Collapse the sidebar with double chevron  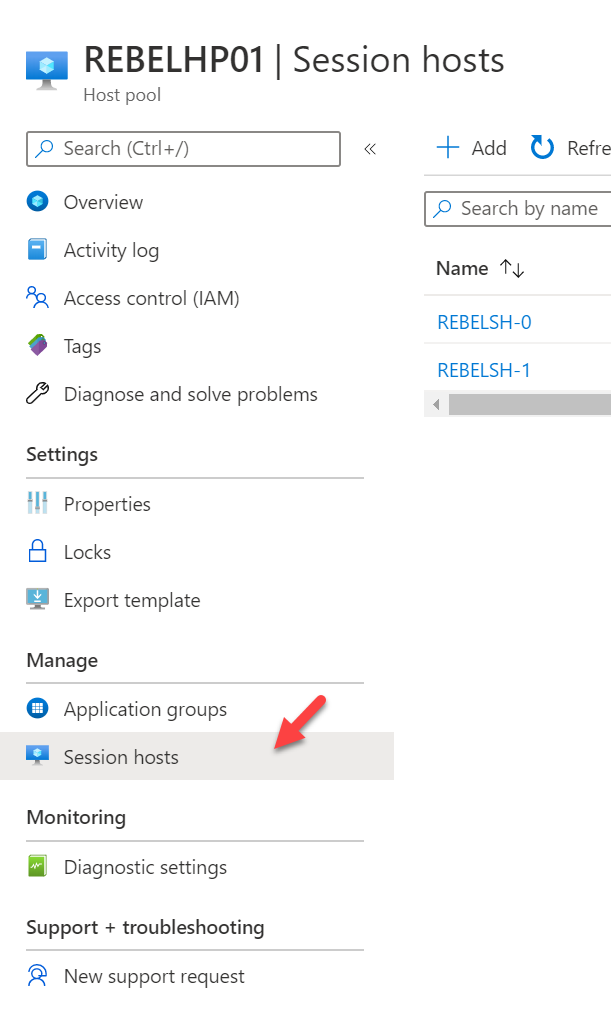[370, 150]
